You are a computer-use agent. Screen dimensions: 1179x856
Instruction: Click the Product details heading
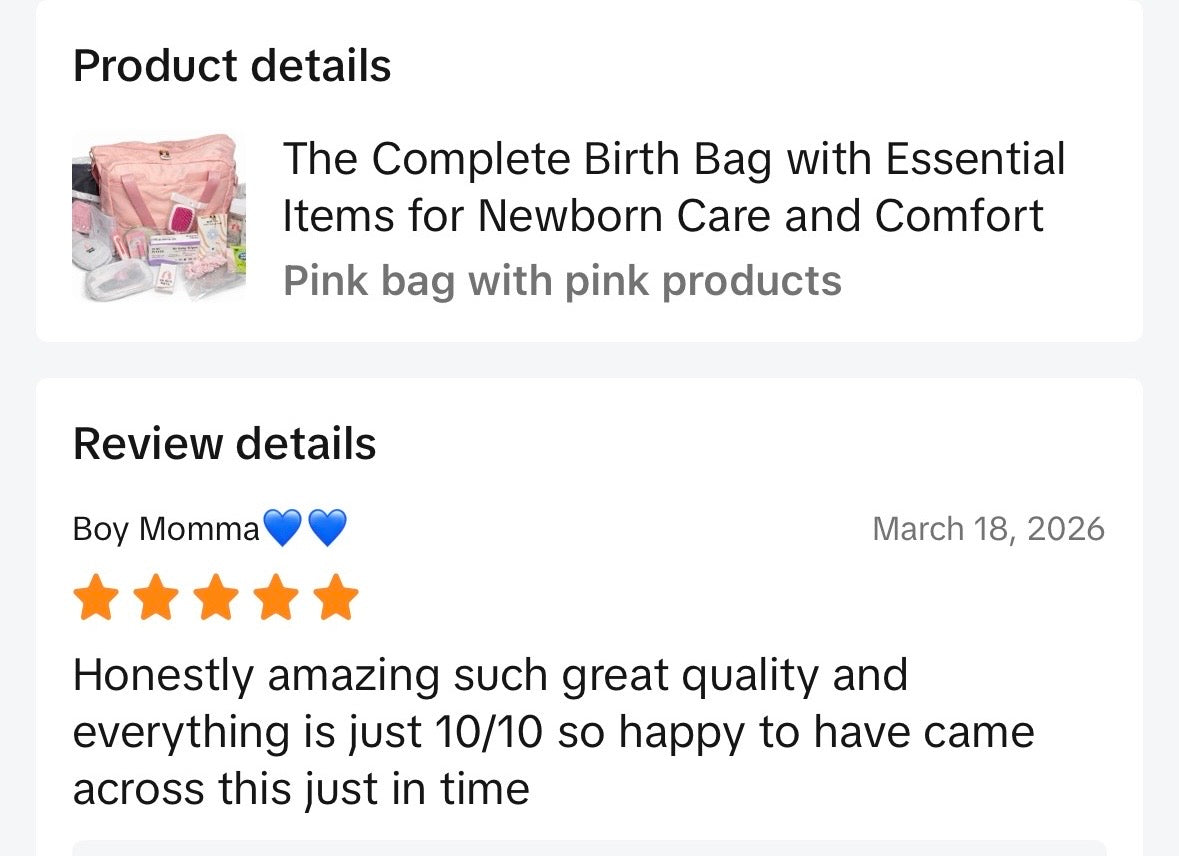click(x=232, y=66)
